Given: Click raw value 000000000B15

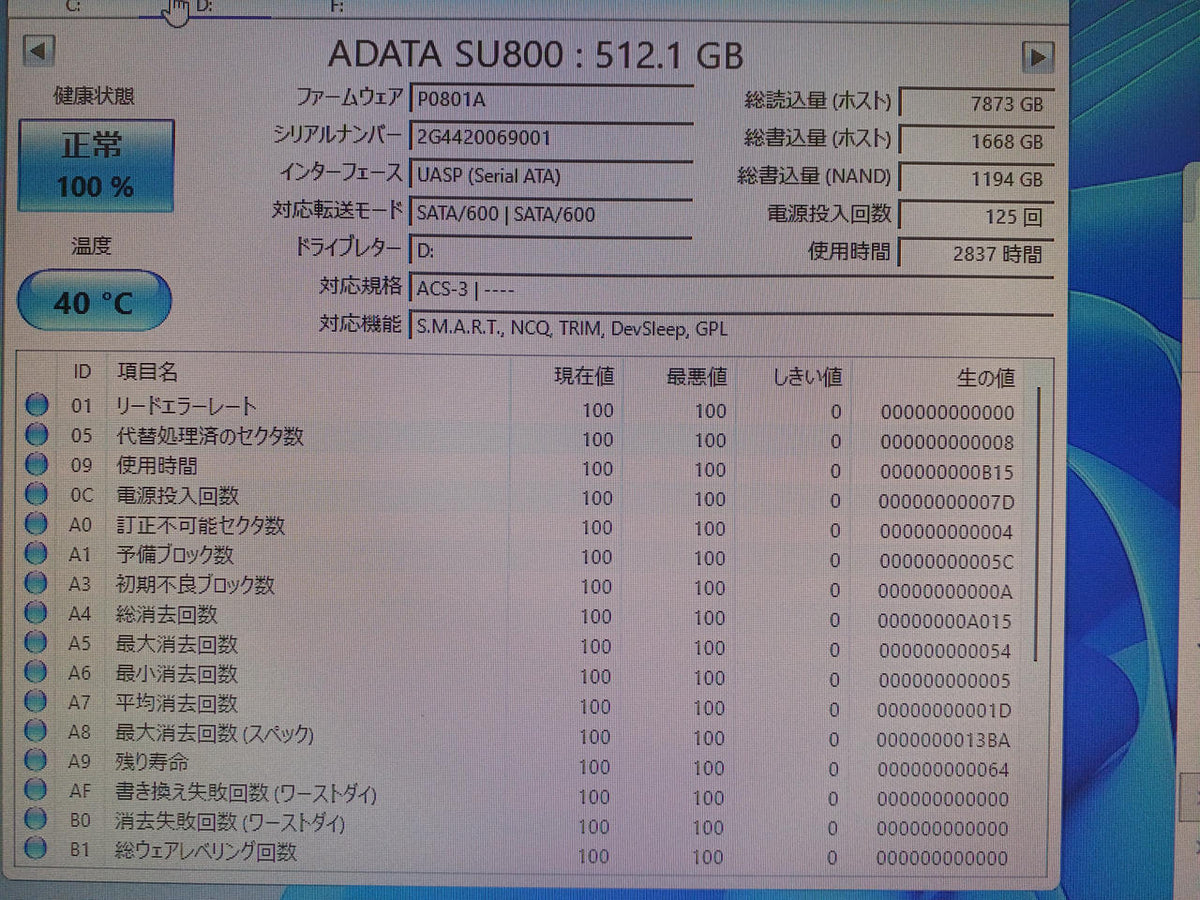Looking at the screenshot, I should coord(946,472).
